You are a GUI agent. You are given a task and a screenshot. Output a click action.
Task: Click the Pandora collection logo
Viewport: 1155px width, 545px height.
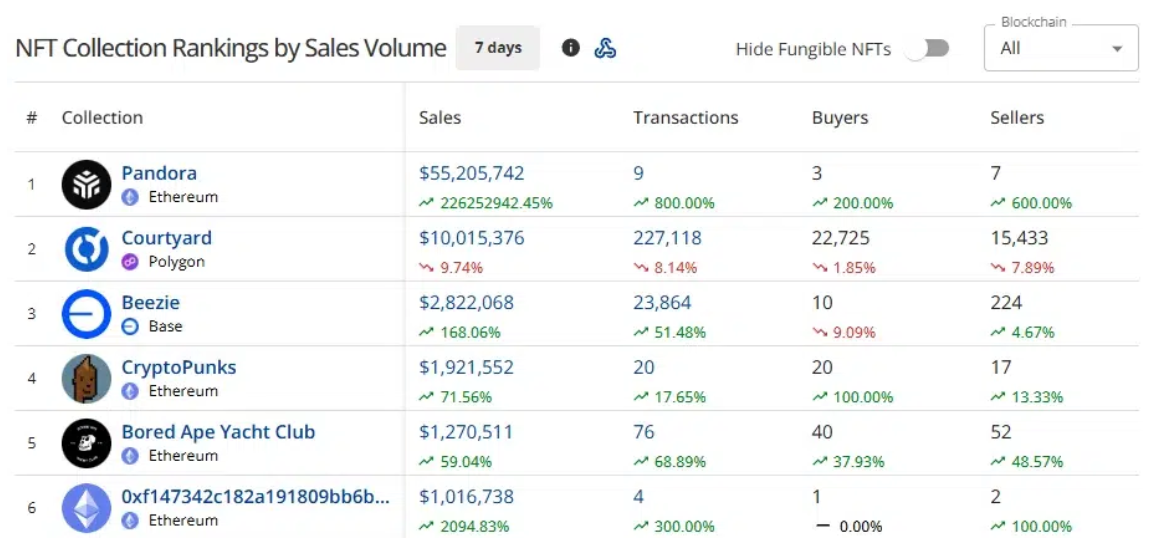point(86,184)
